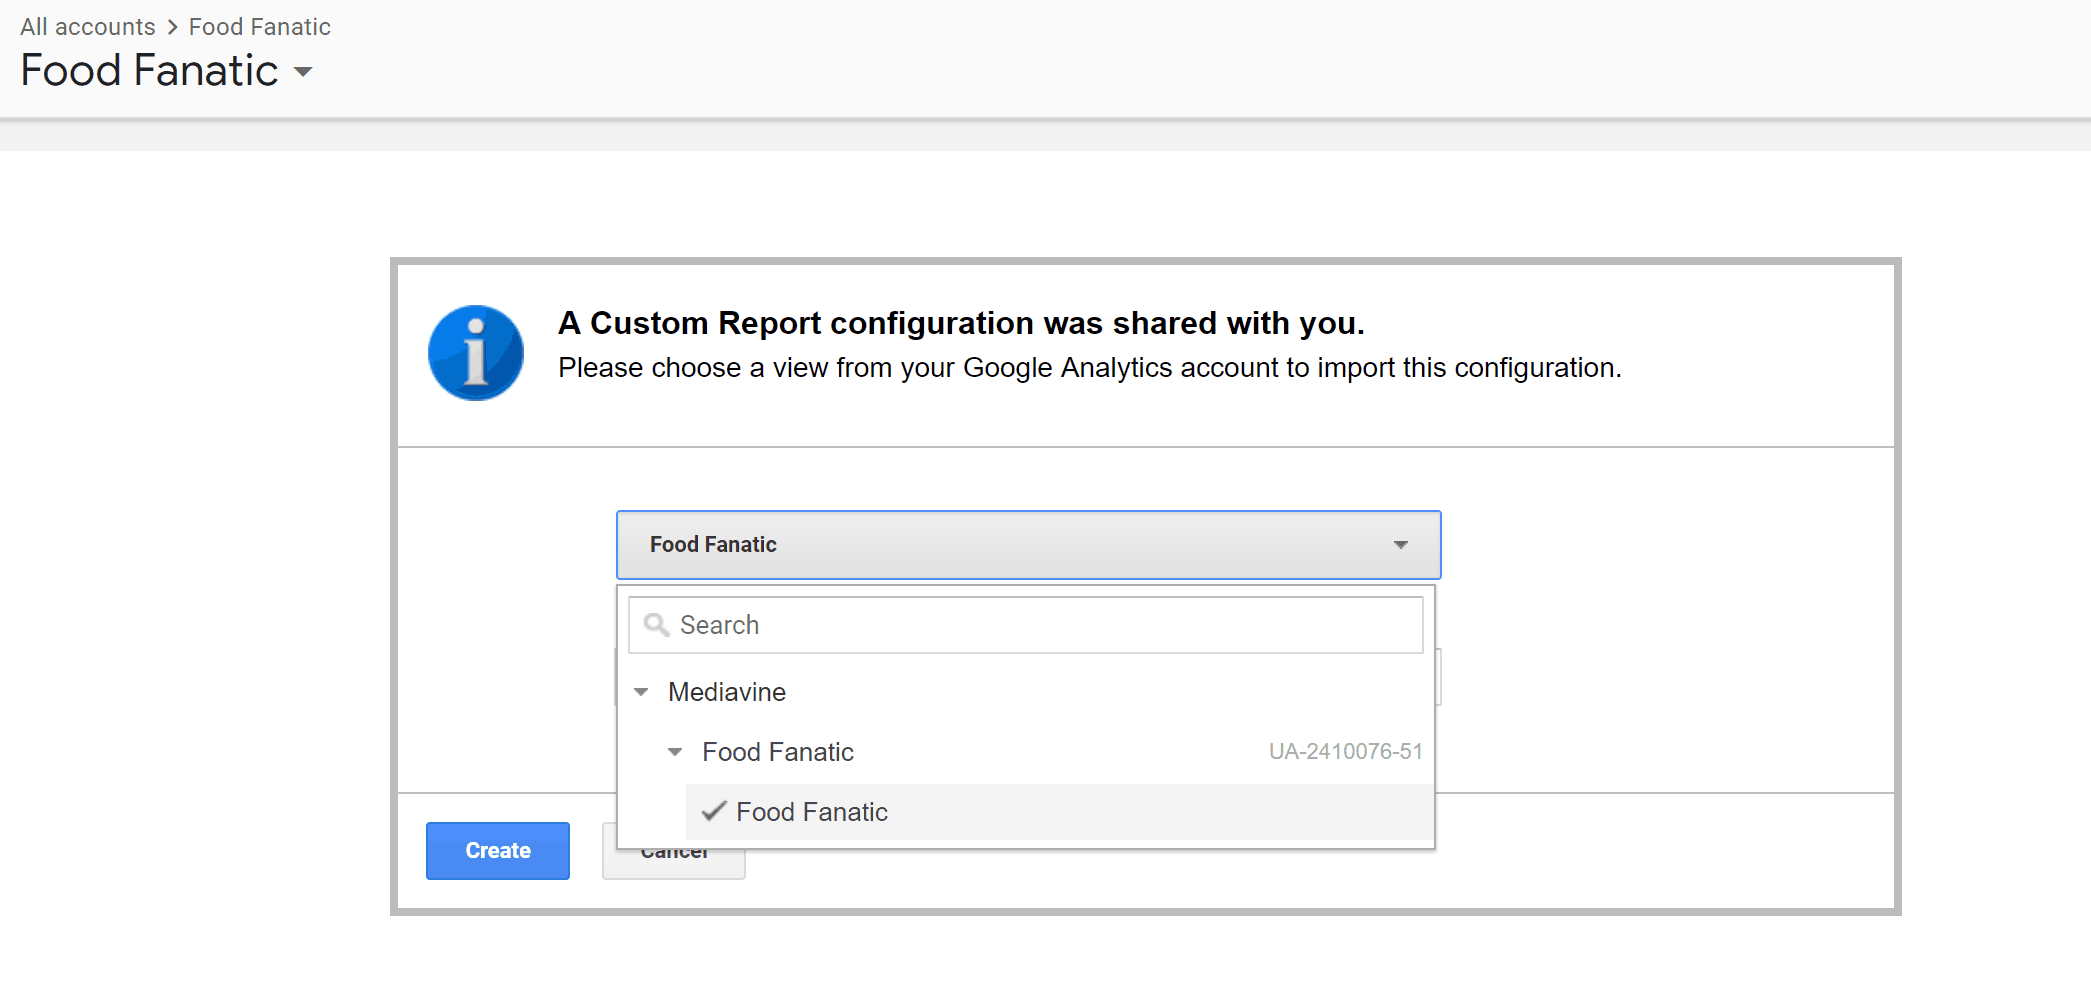Select the checked Food Fanatic view entry
Image resolution: width=2091 pixels, height=1001 pixels.
click(811, 812)
